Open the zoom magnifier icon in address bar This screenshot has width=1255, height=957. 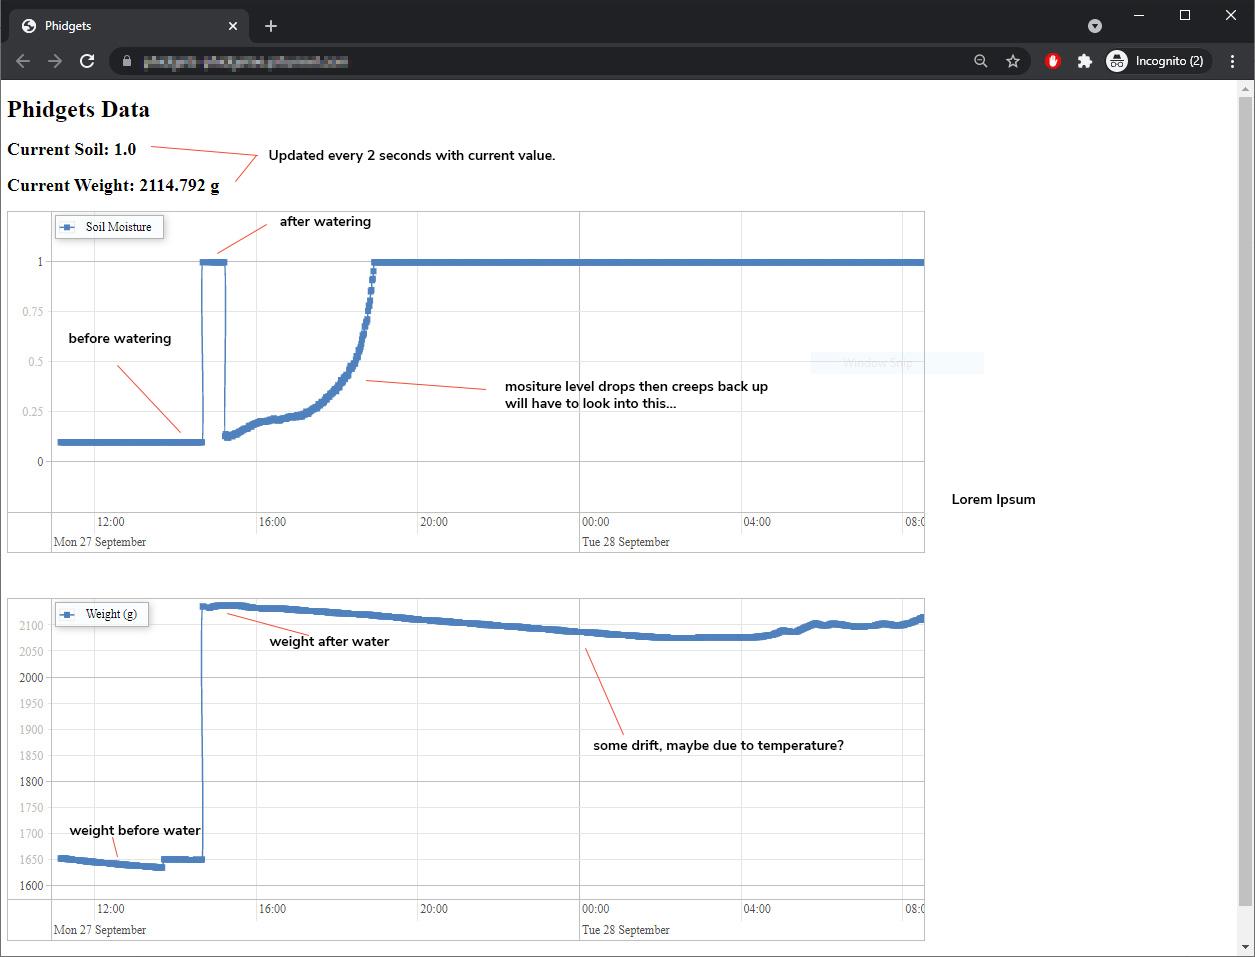pyautogui.click(x=981, y=61)
